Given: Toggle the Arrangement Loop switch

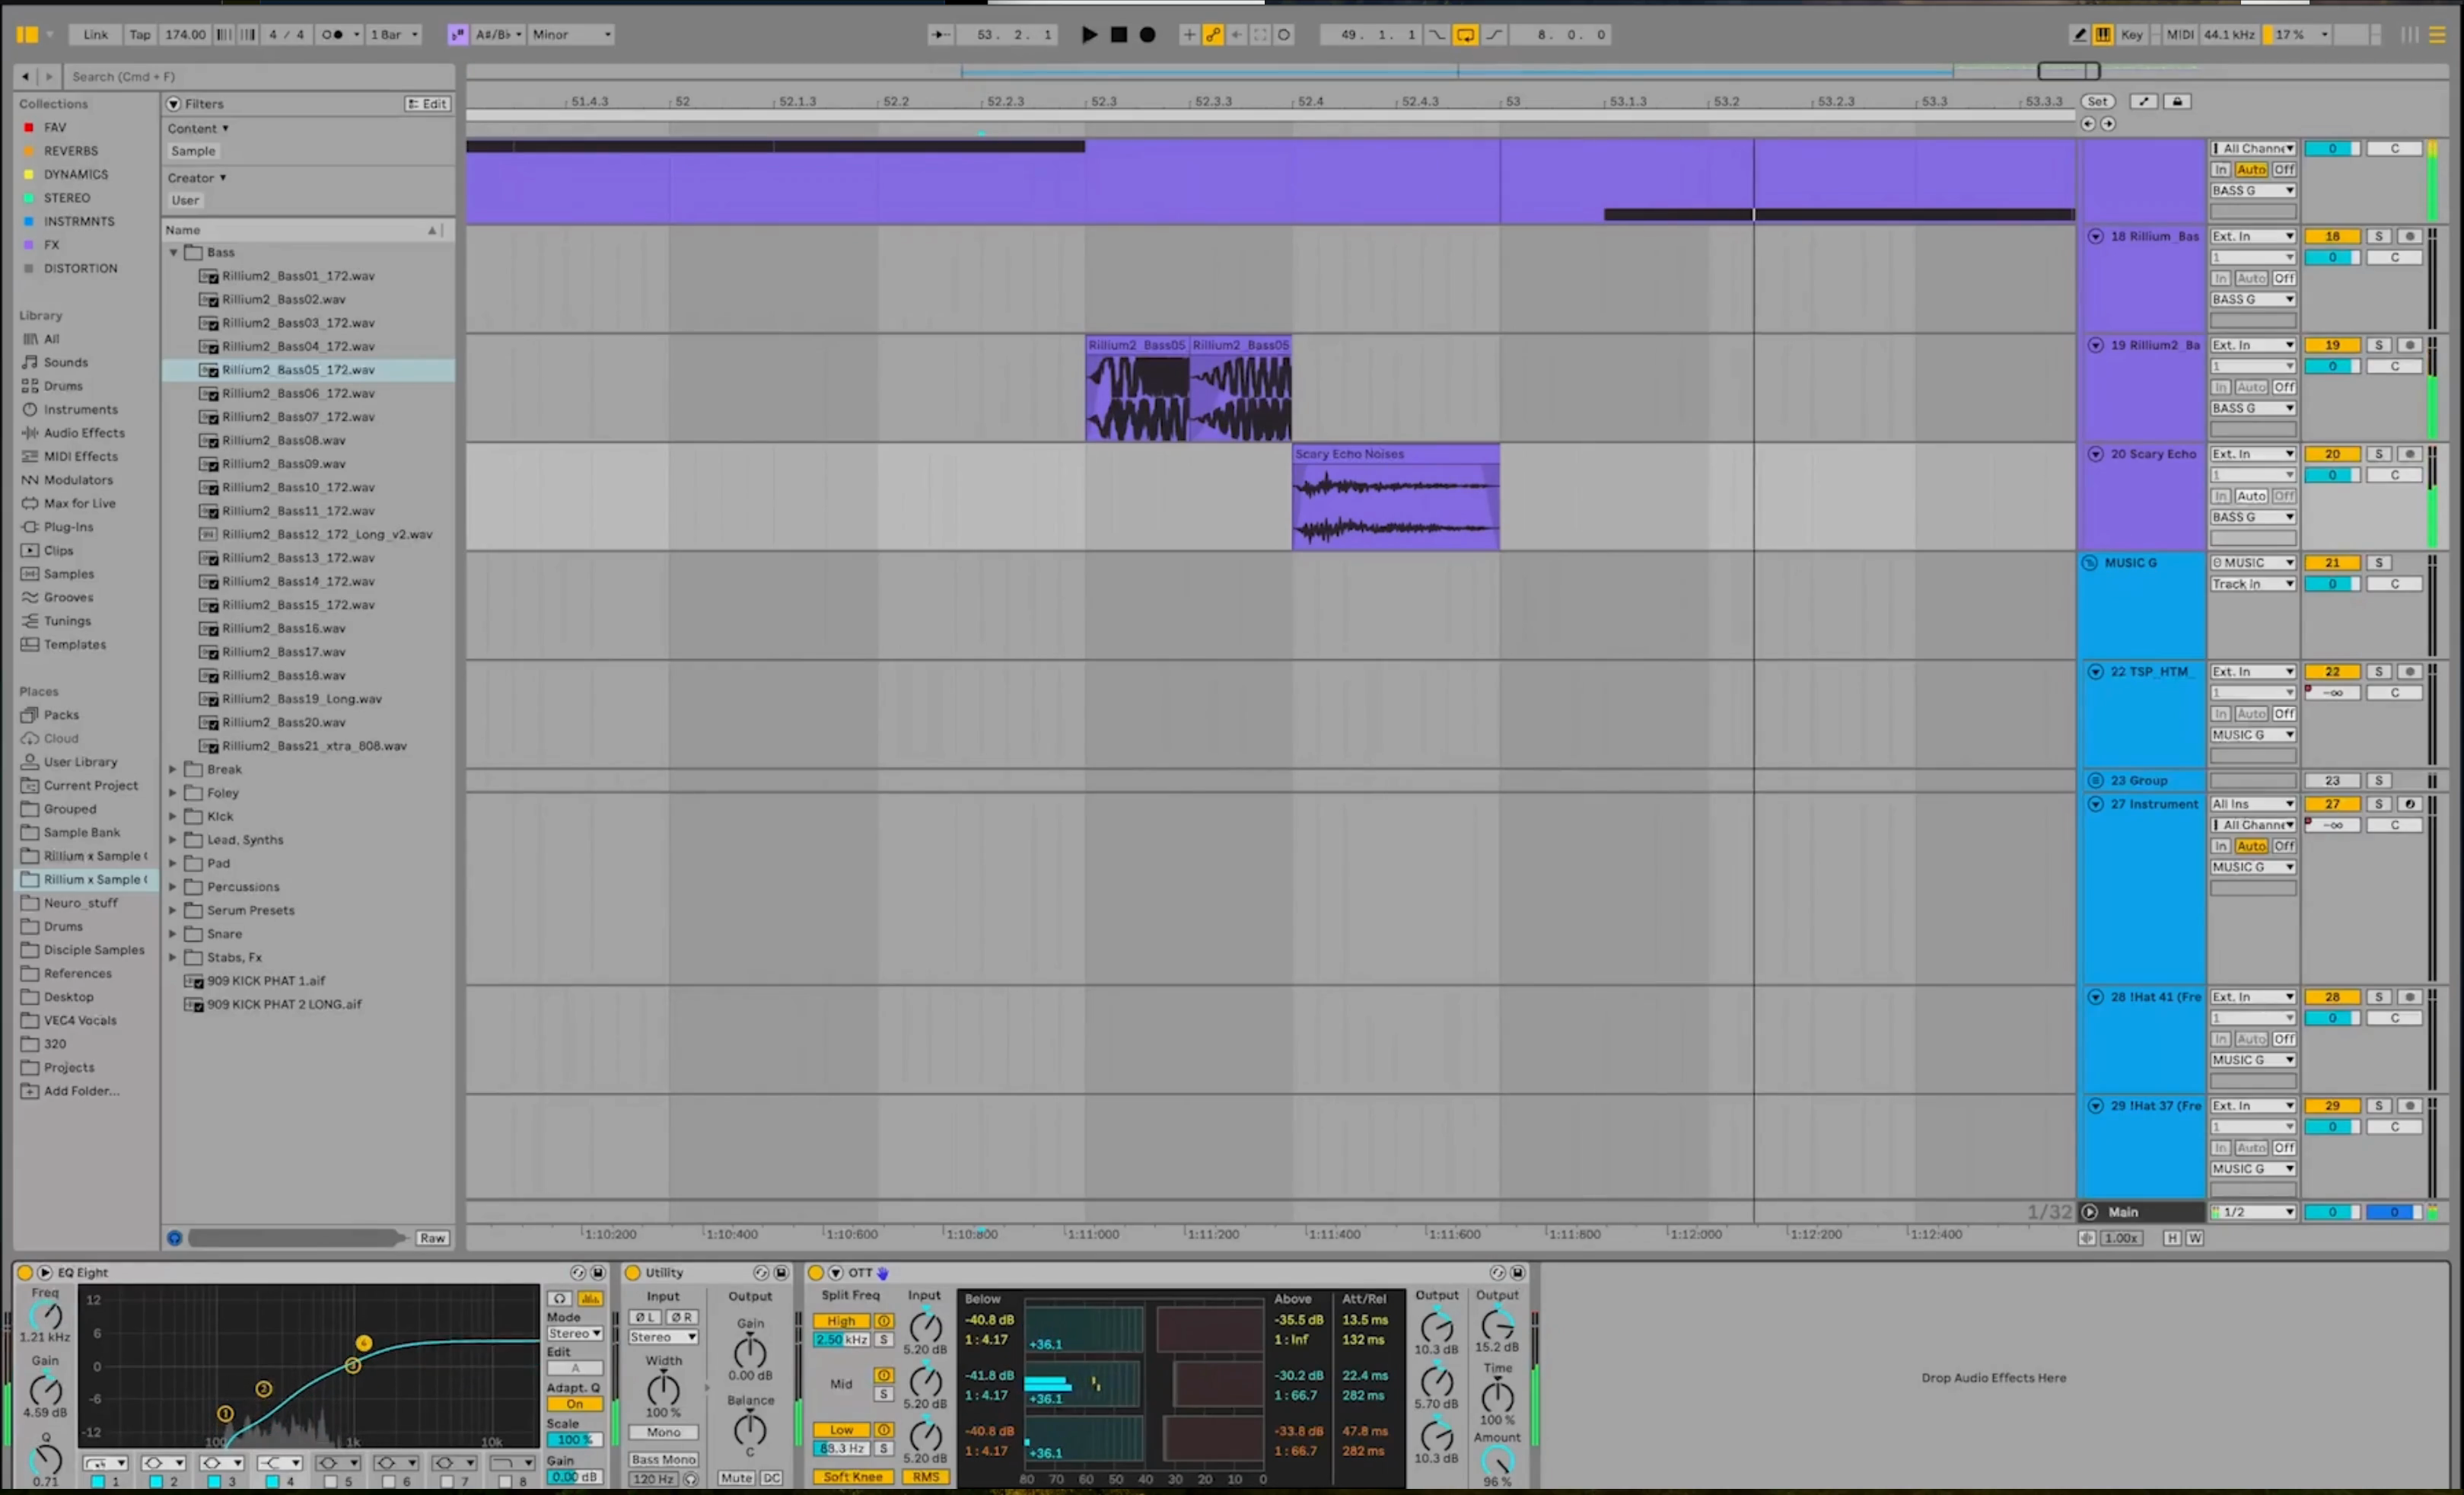Looking at the screenshot, I should (1465, 34).
